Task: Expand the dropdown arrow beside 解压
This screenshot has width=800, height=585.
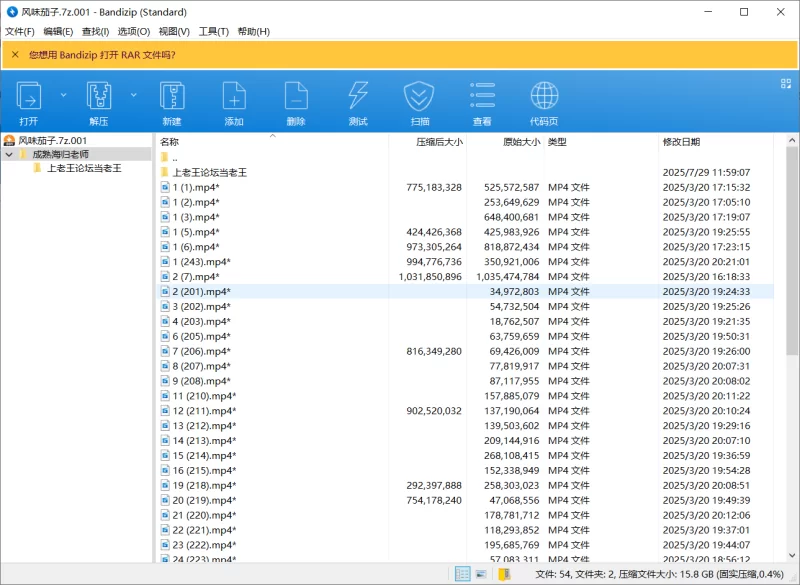Action: click(x=133, y=95)
